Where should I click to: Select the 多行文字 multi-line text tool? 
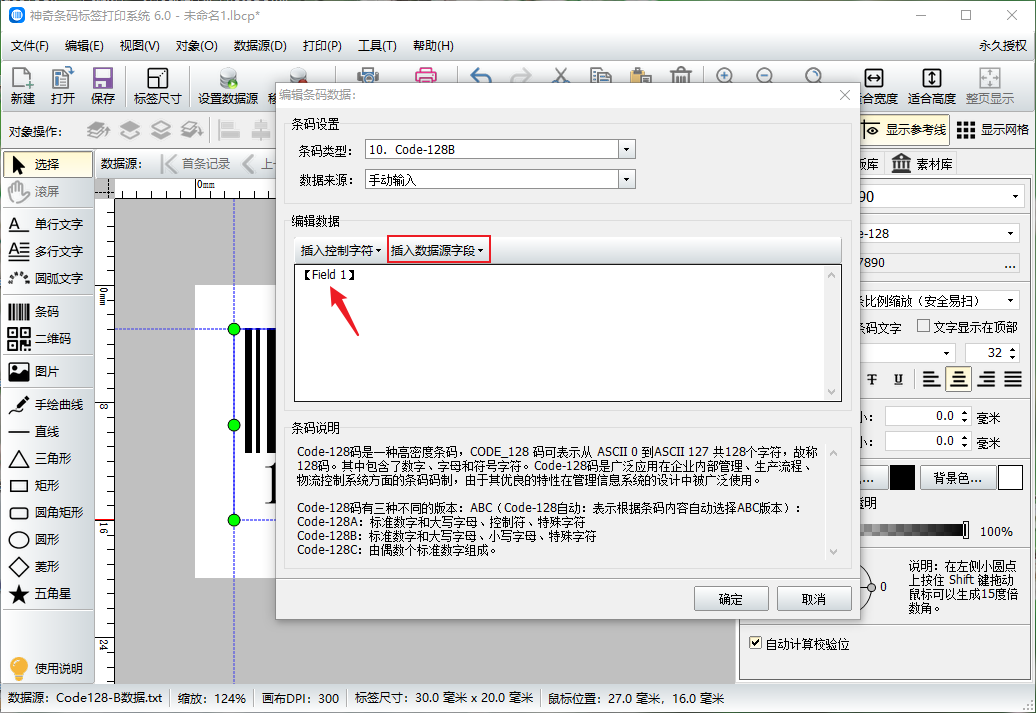coord(48,252)
